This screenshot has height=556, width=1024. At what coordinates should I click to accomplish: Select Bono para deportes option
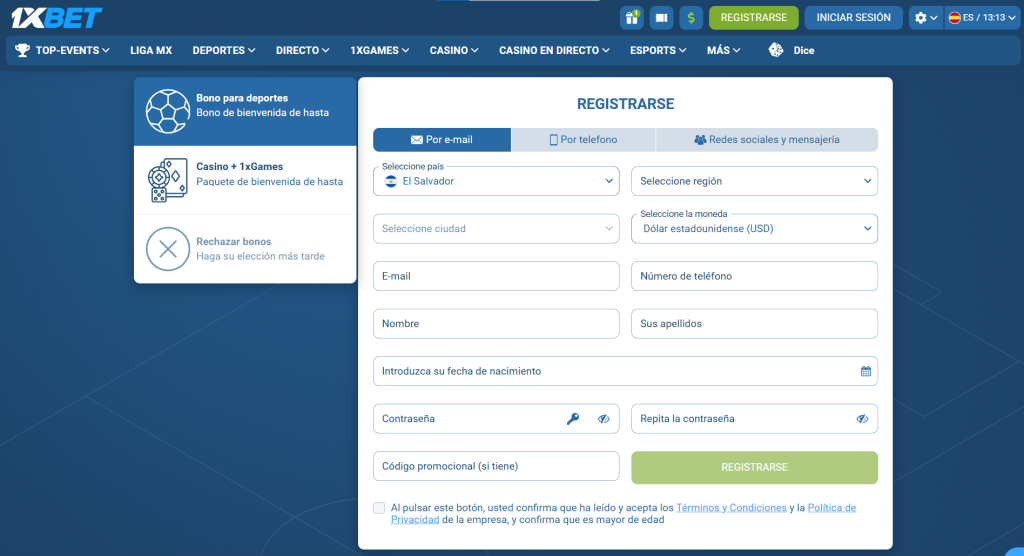click(x=245, y=112)
